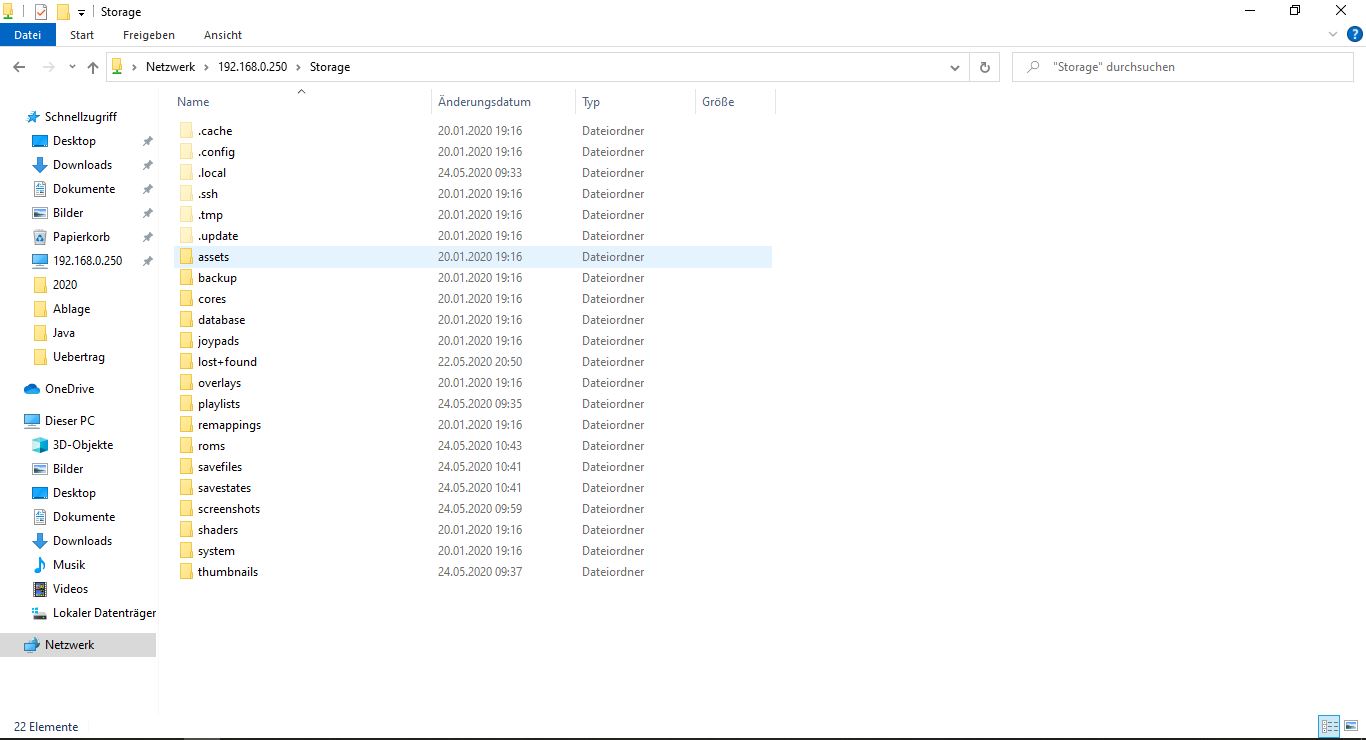Open pinned Desktop under Schnellzugriff
This screenshot has width=1366, height=740.
pyautogui.click(x=74, y=141)
